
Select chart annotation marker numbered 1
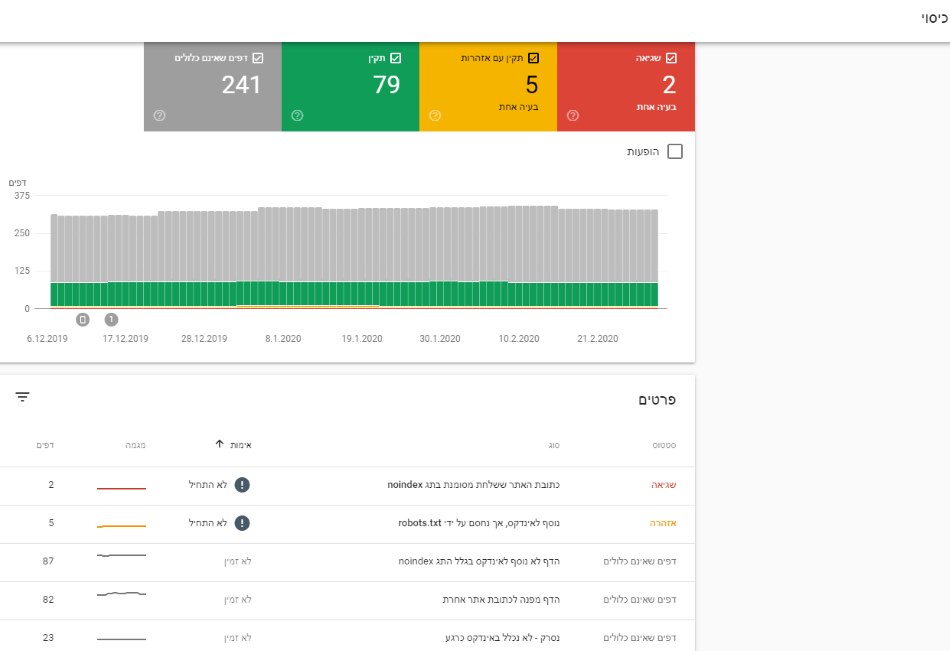tap(111, 319)
